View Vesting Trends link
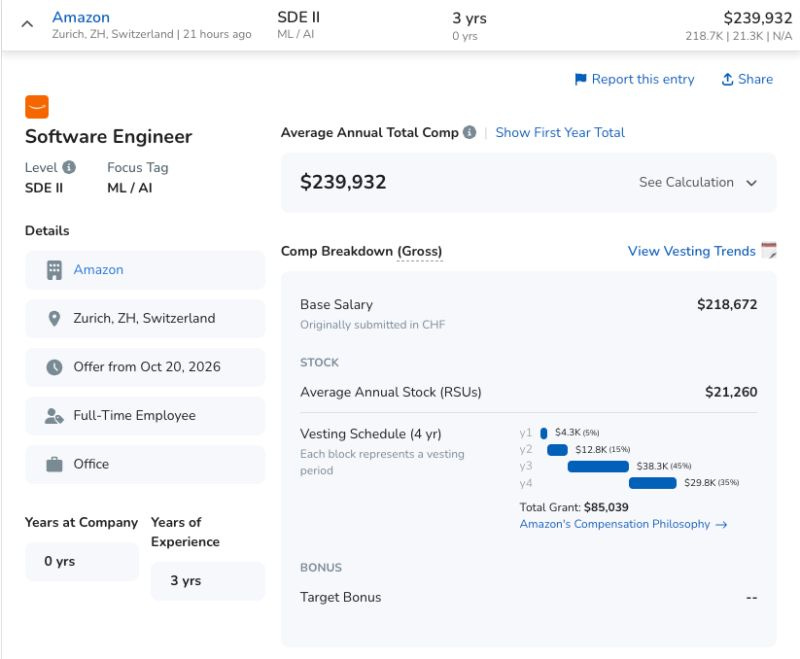 [691, 251]
